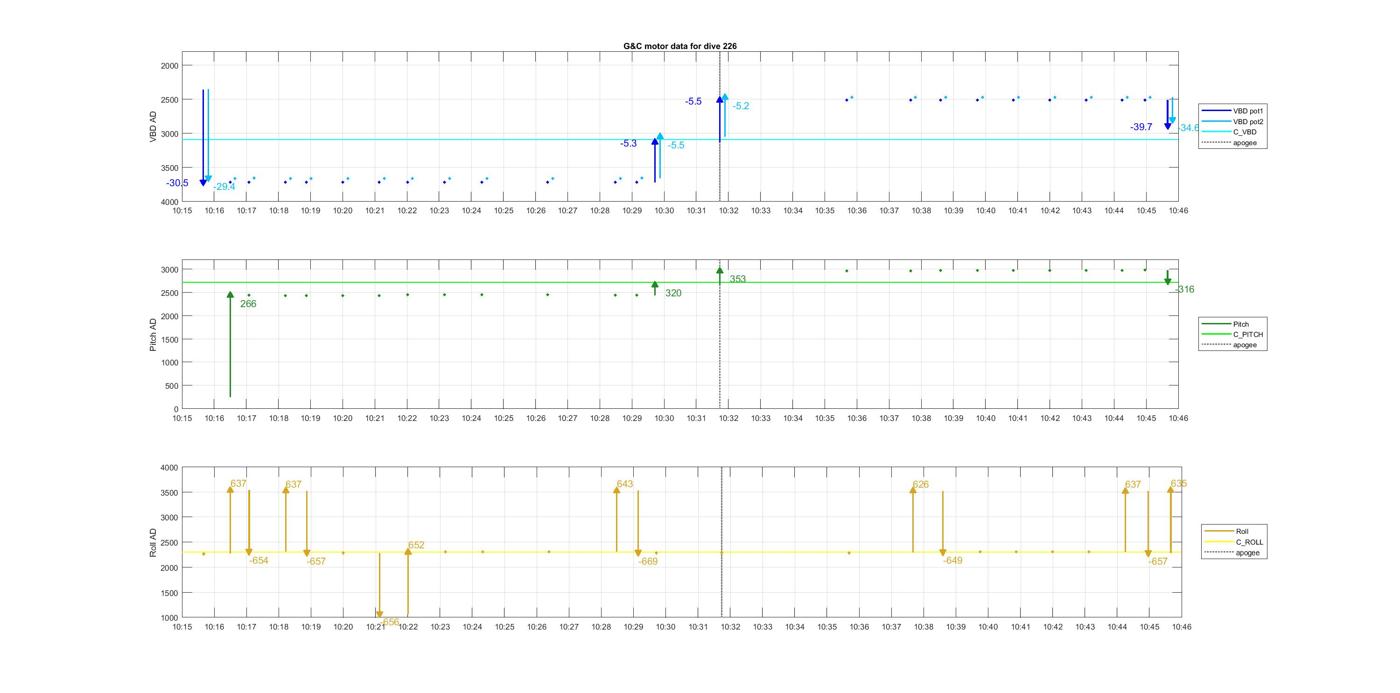Viewport: 1400px width, 693px height.
Task: Click the '-5.2' VBD data label
Action: (x=741, y=106)
